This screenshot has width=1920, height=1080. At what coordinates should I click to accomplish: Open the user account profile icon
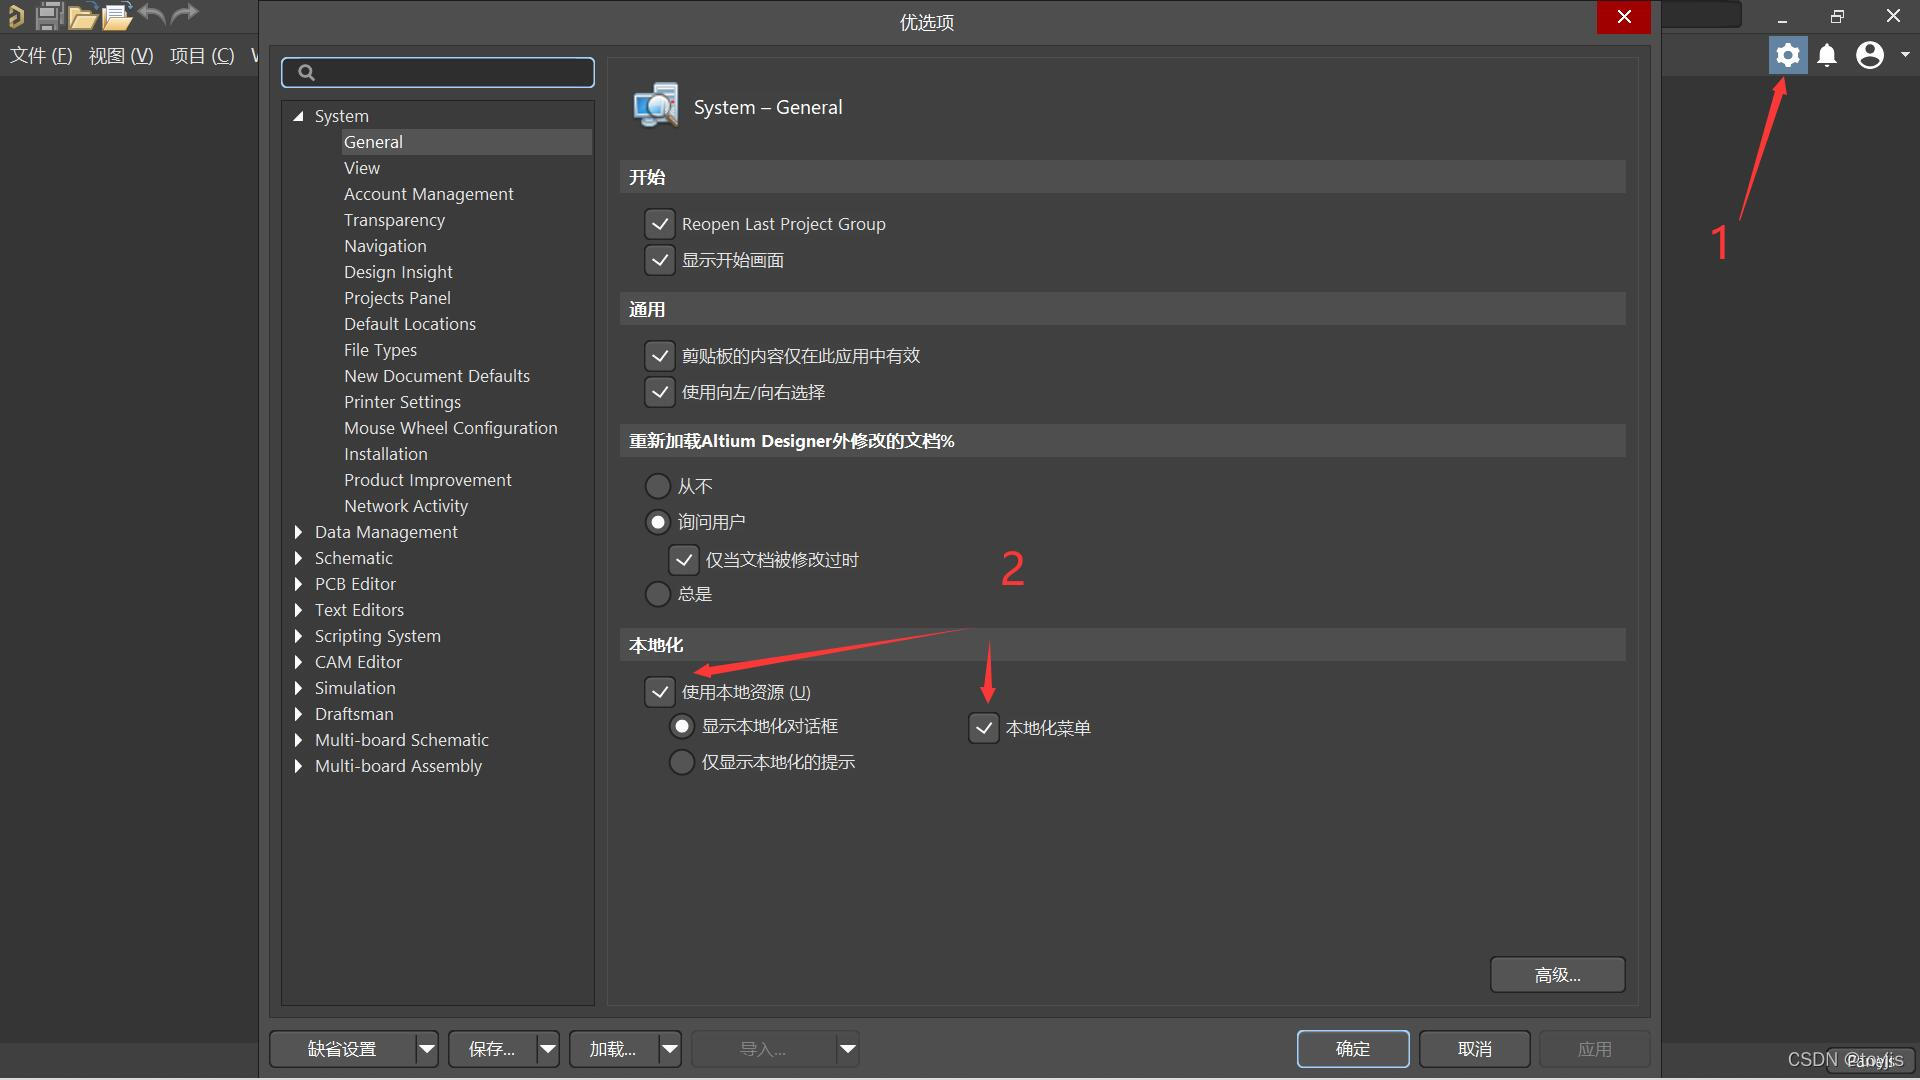coord(1869,55)
